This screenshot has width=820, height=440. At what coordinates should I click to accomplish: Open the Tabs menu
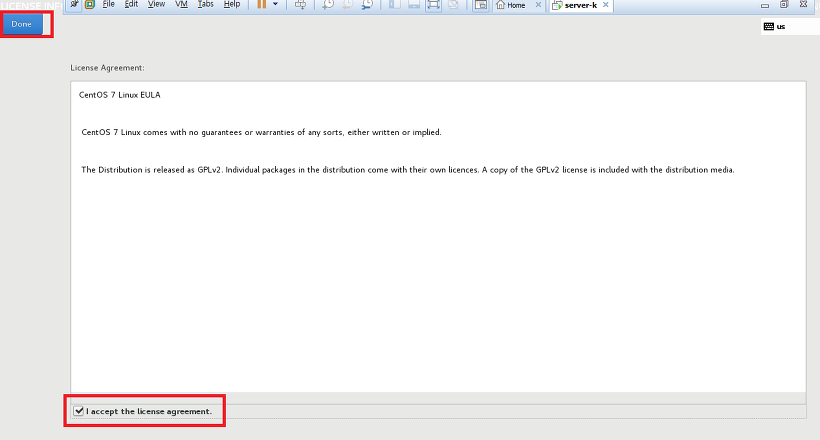point(206,4)
